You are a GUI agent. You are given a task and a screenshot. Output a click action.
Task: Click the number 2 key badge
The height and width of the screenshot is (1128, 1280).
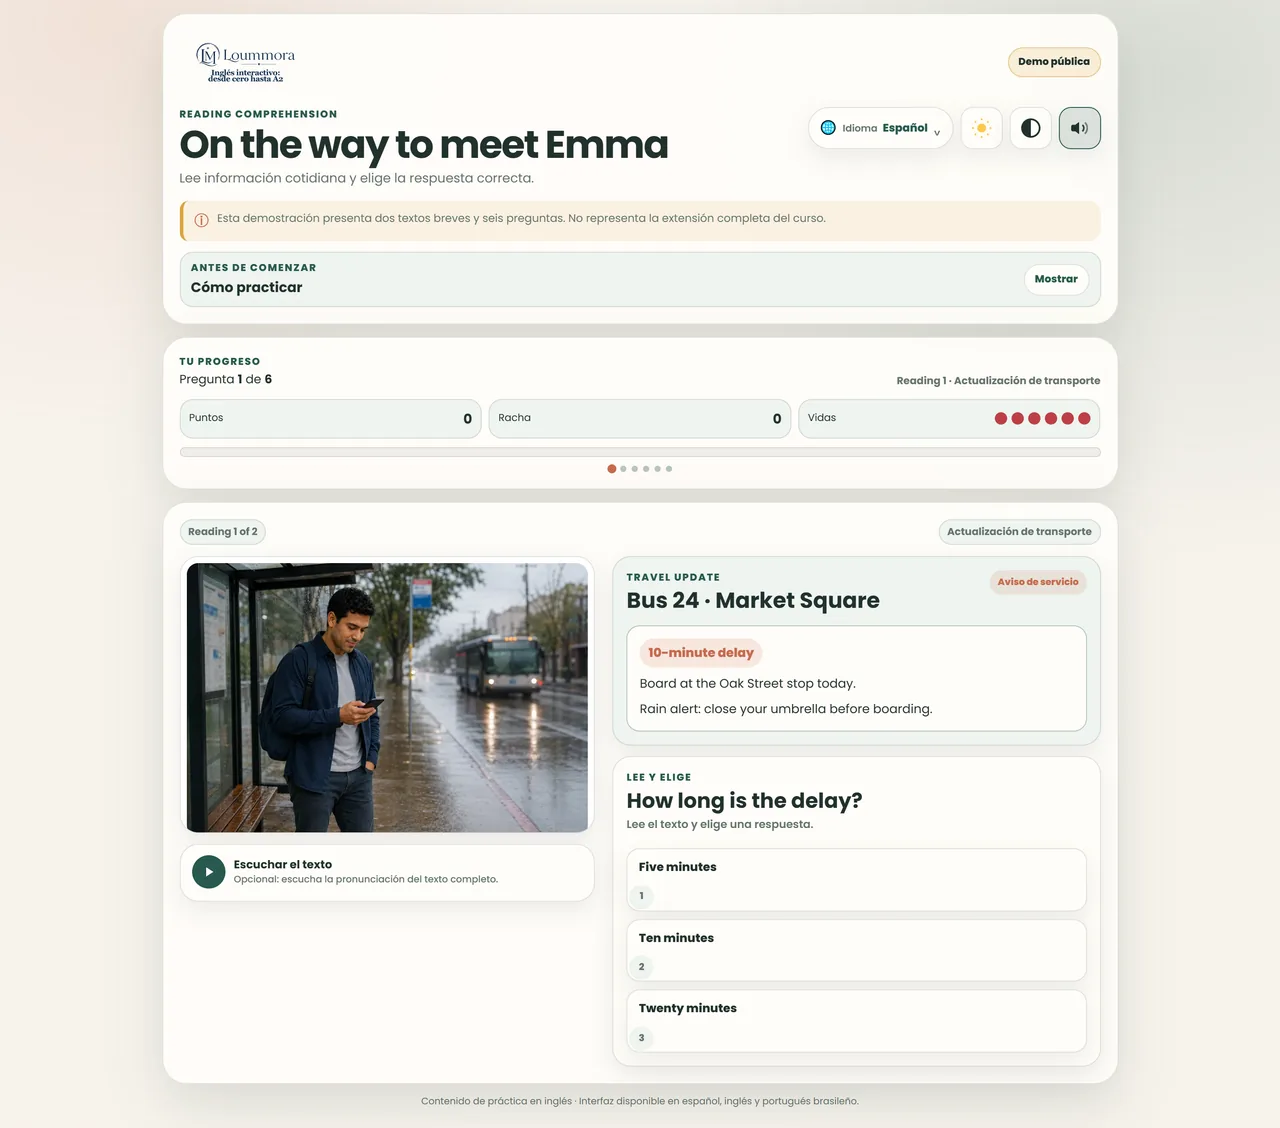[642, 967]
